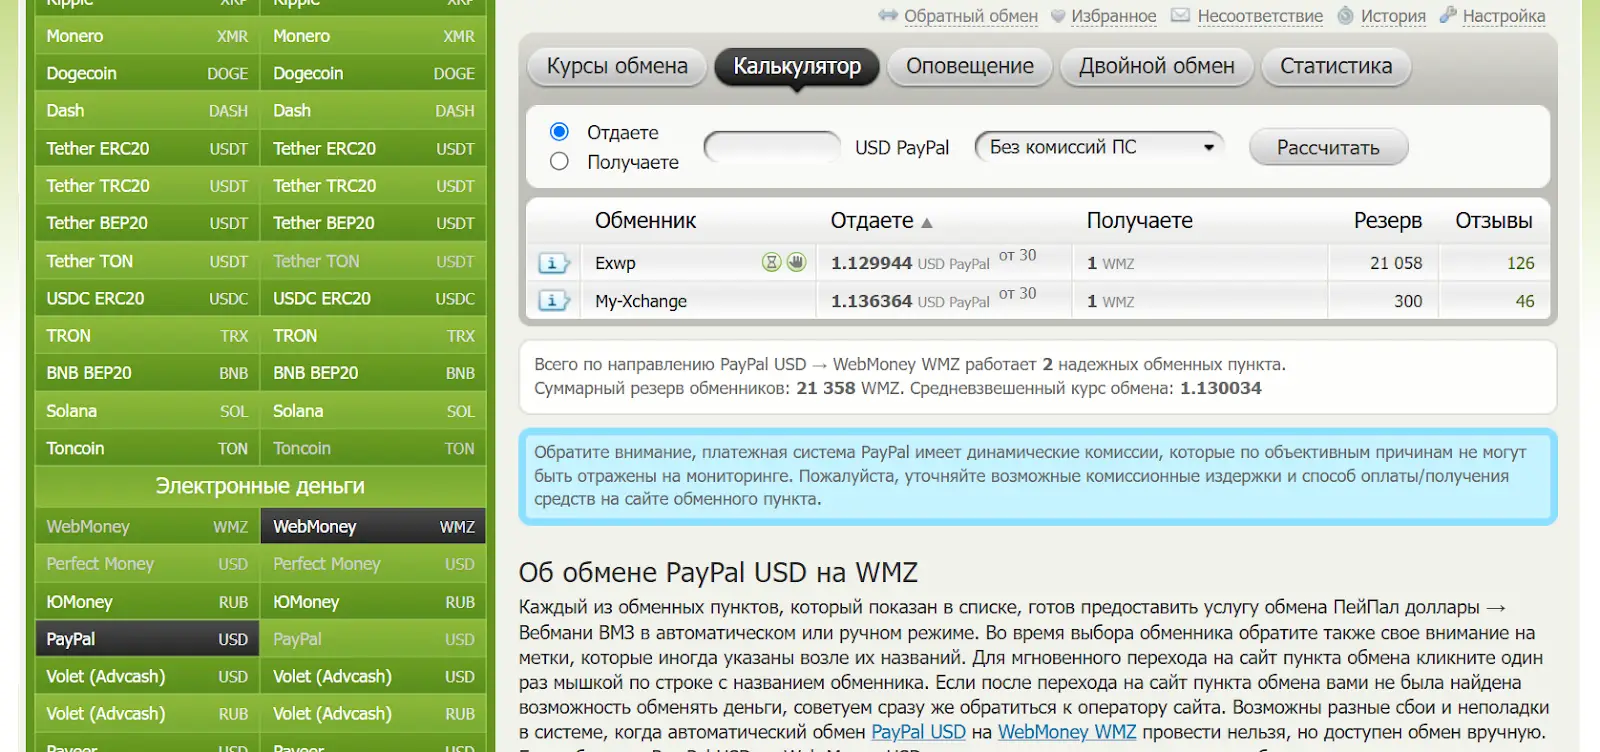Open info icon for Exwp exchanger

click(553, 263)
